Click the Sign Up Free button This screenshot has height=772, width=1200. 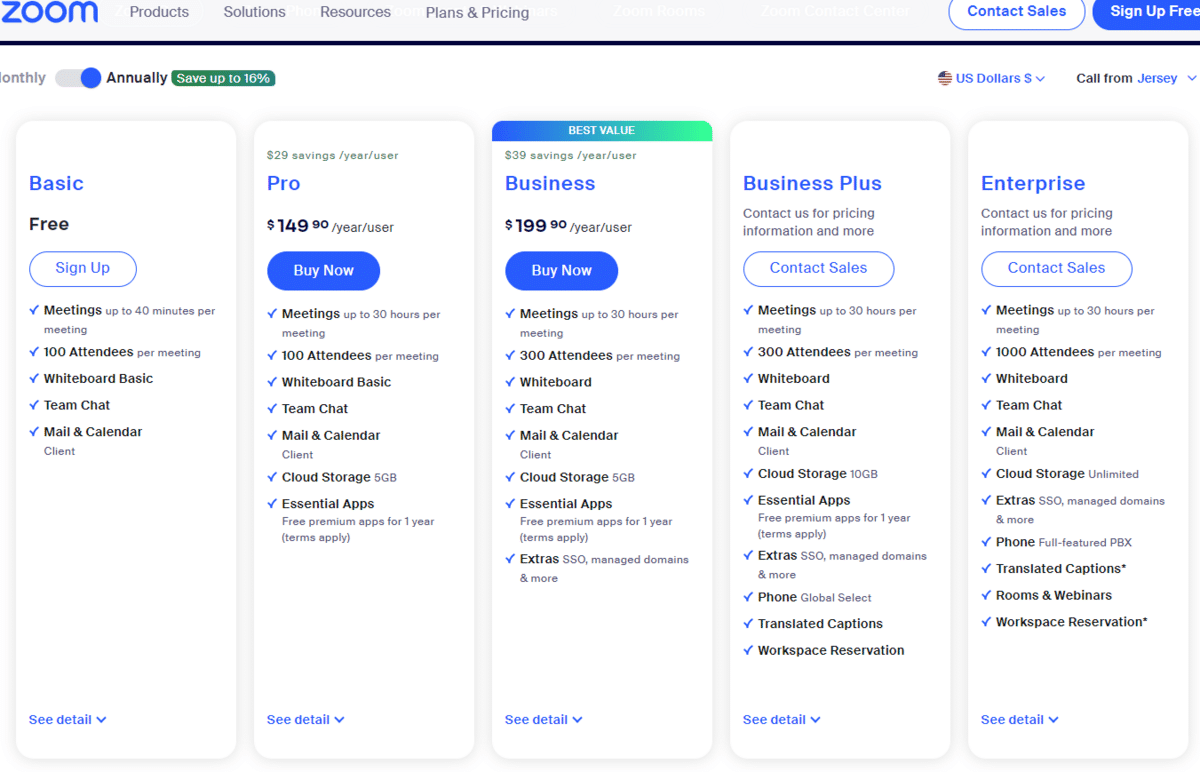tap(1147, 12)
